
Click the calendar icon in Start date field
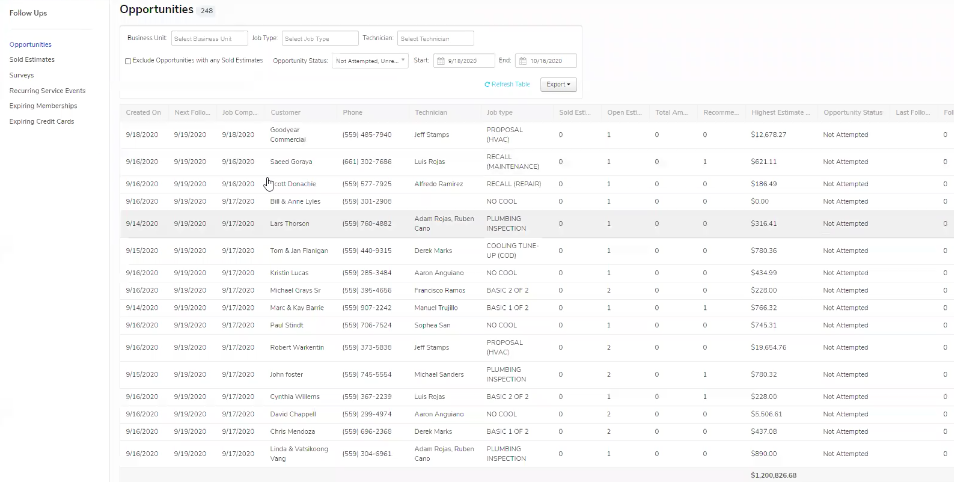point(441,61)
